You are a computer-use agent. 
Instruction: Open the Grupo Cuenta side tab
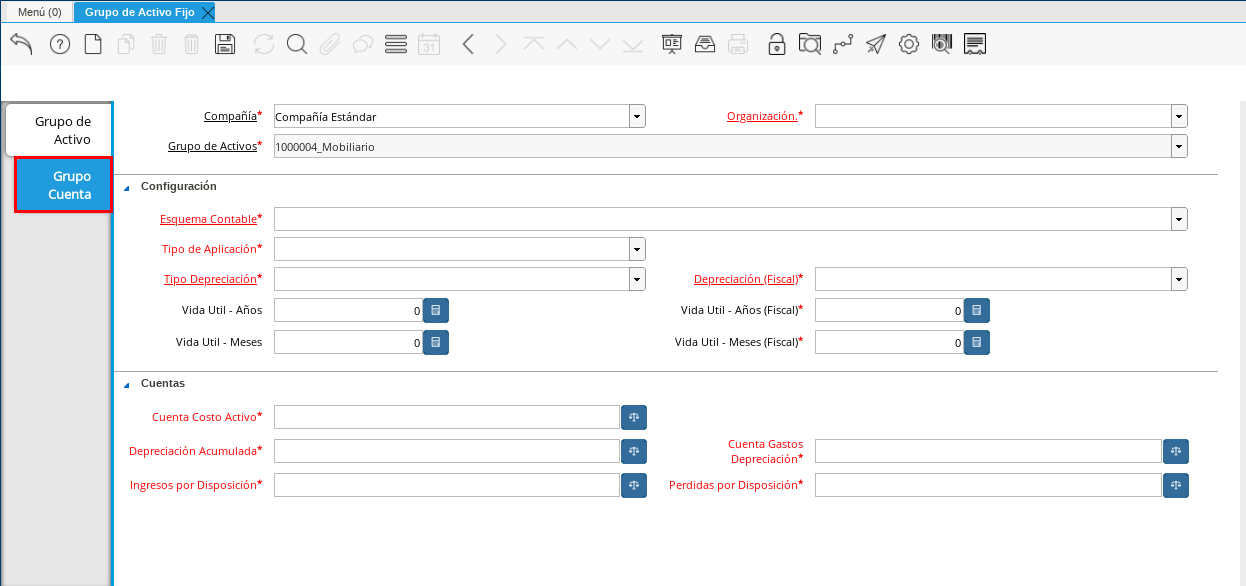click(x=63, y=185)
